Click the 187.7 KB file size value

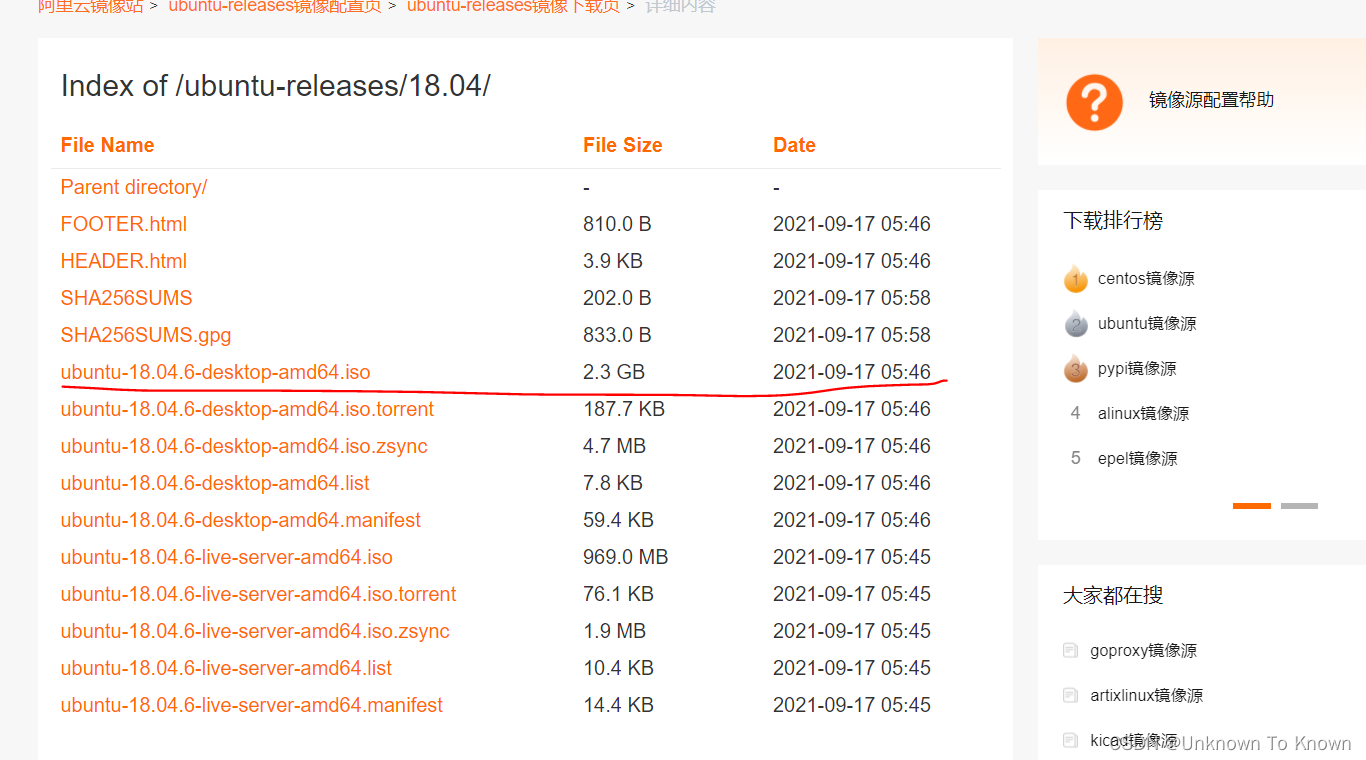click(x=624, y=409)
